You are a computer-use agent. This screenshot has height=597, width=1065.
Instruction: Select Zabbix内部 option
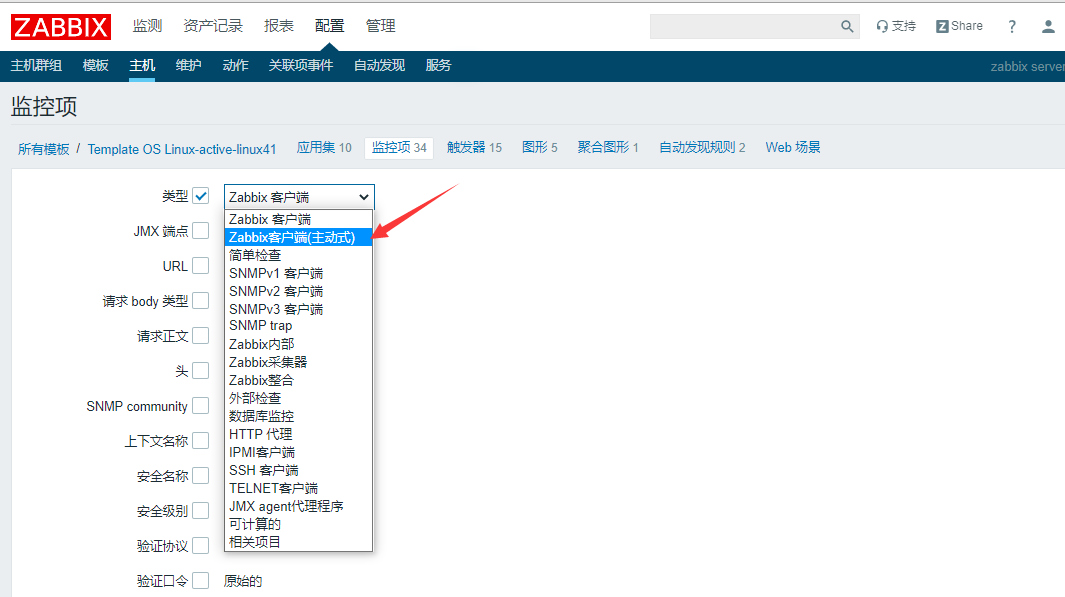298,344
